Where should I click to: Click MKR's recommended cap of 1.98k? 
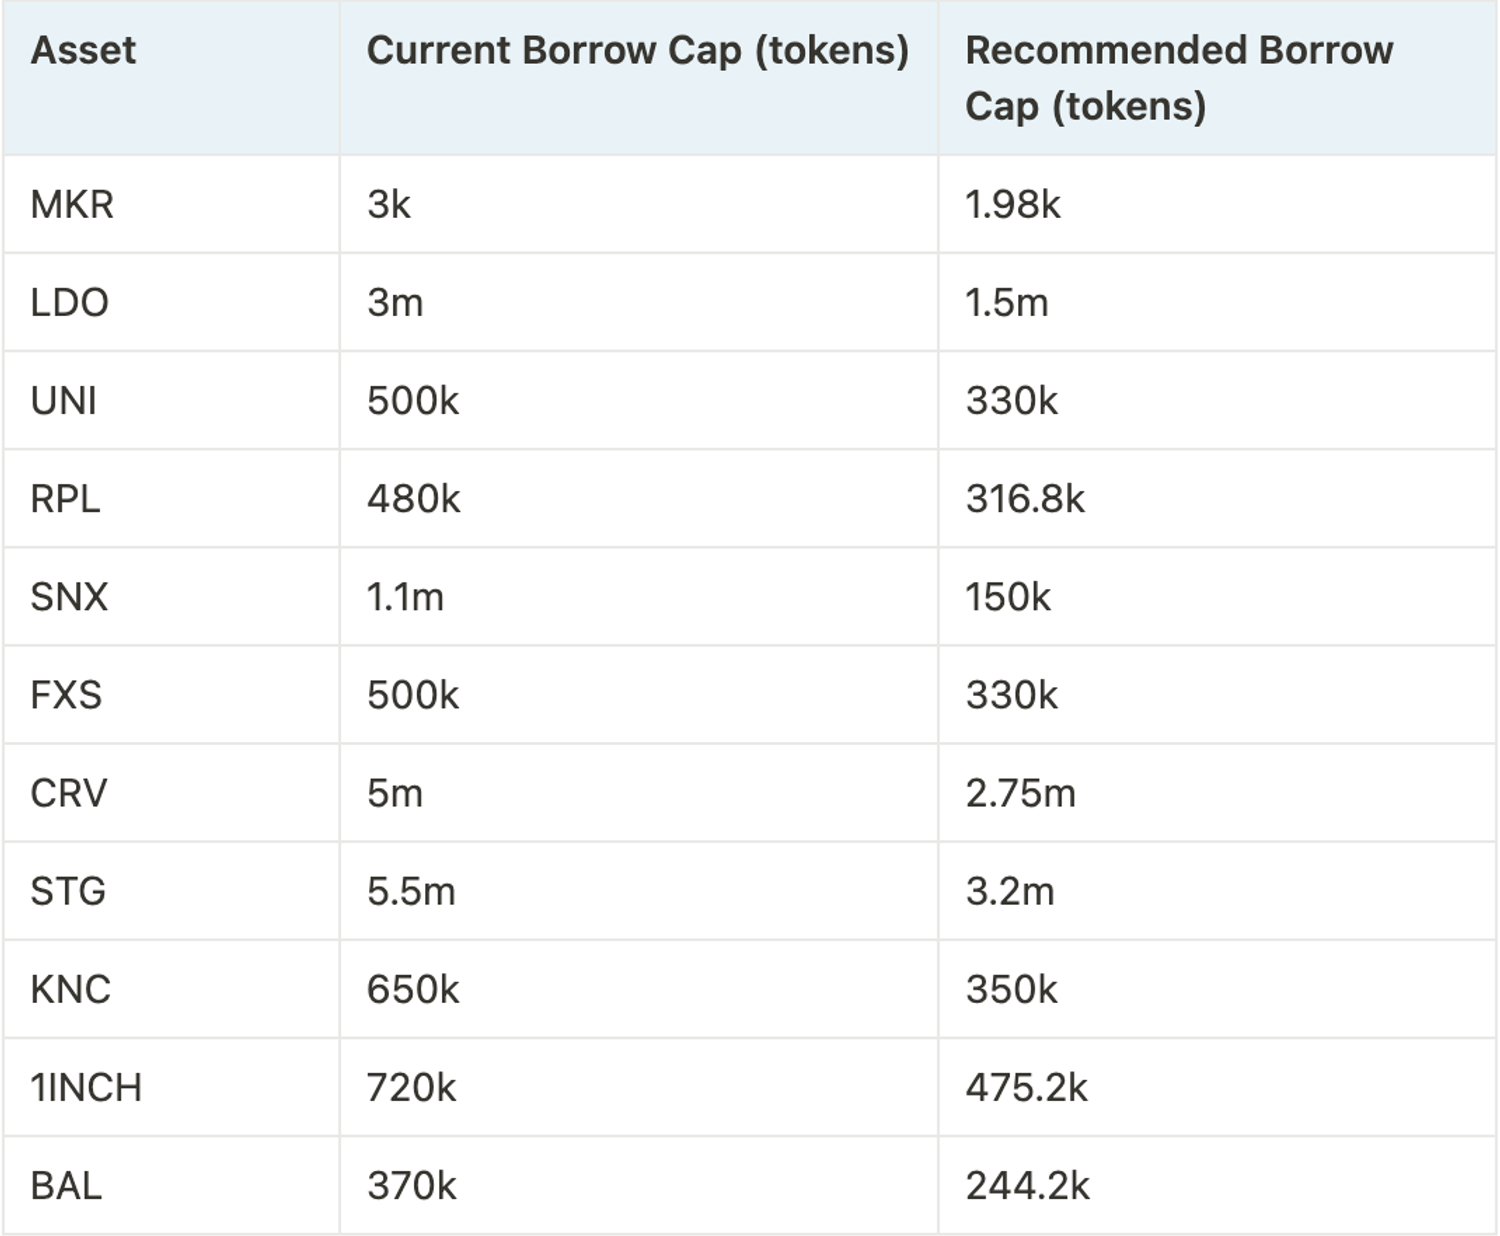pos(1012,204)
